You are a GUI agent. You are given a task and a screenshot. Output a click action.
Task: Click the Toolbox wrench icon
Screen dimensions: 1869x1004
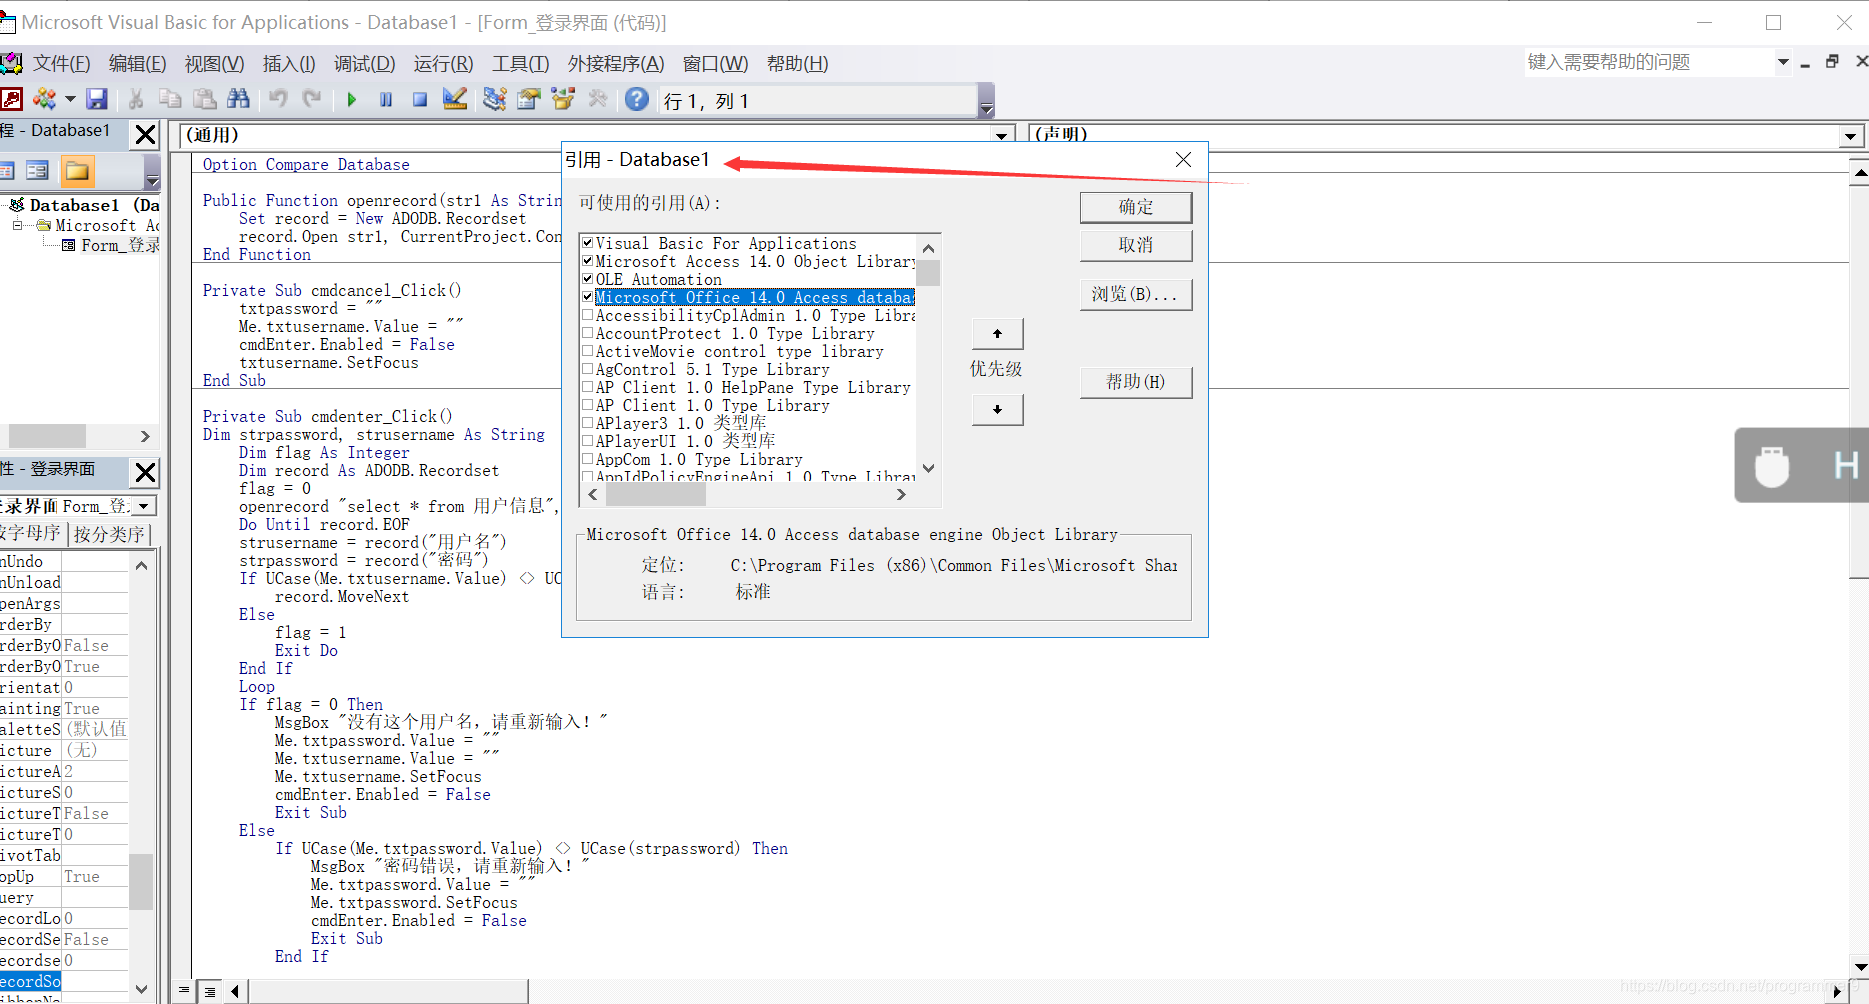click(598, 99)
